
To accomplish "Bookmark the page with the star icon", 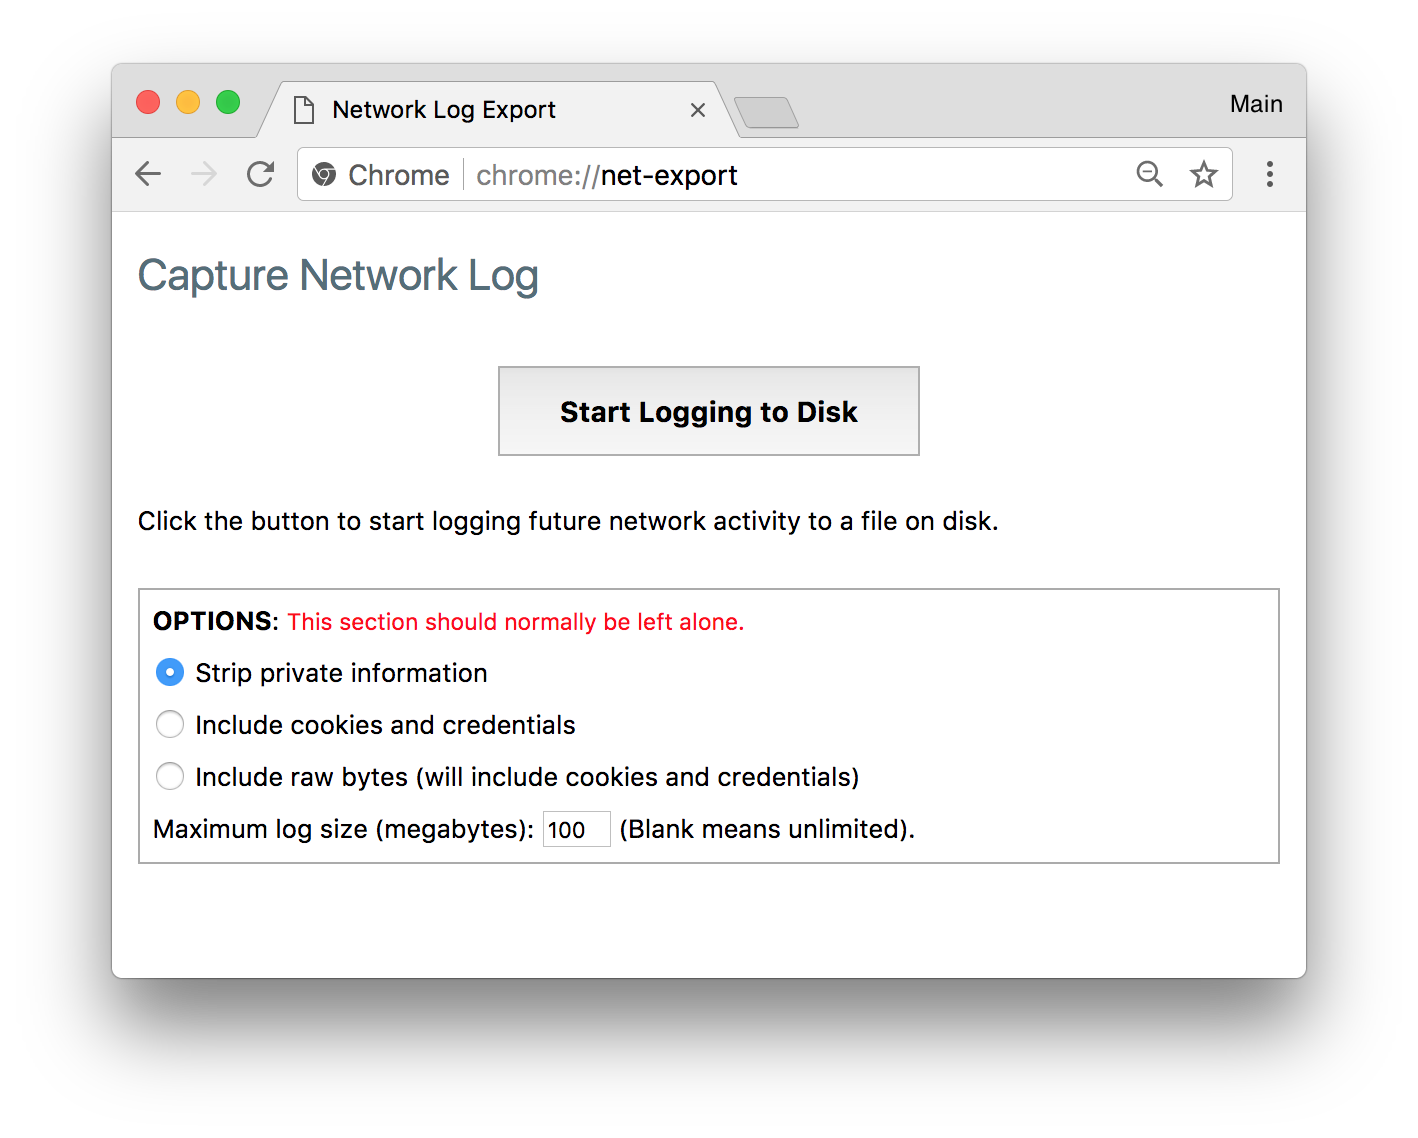I will (1204, 174).
